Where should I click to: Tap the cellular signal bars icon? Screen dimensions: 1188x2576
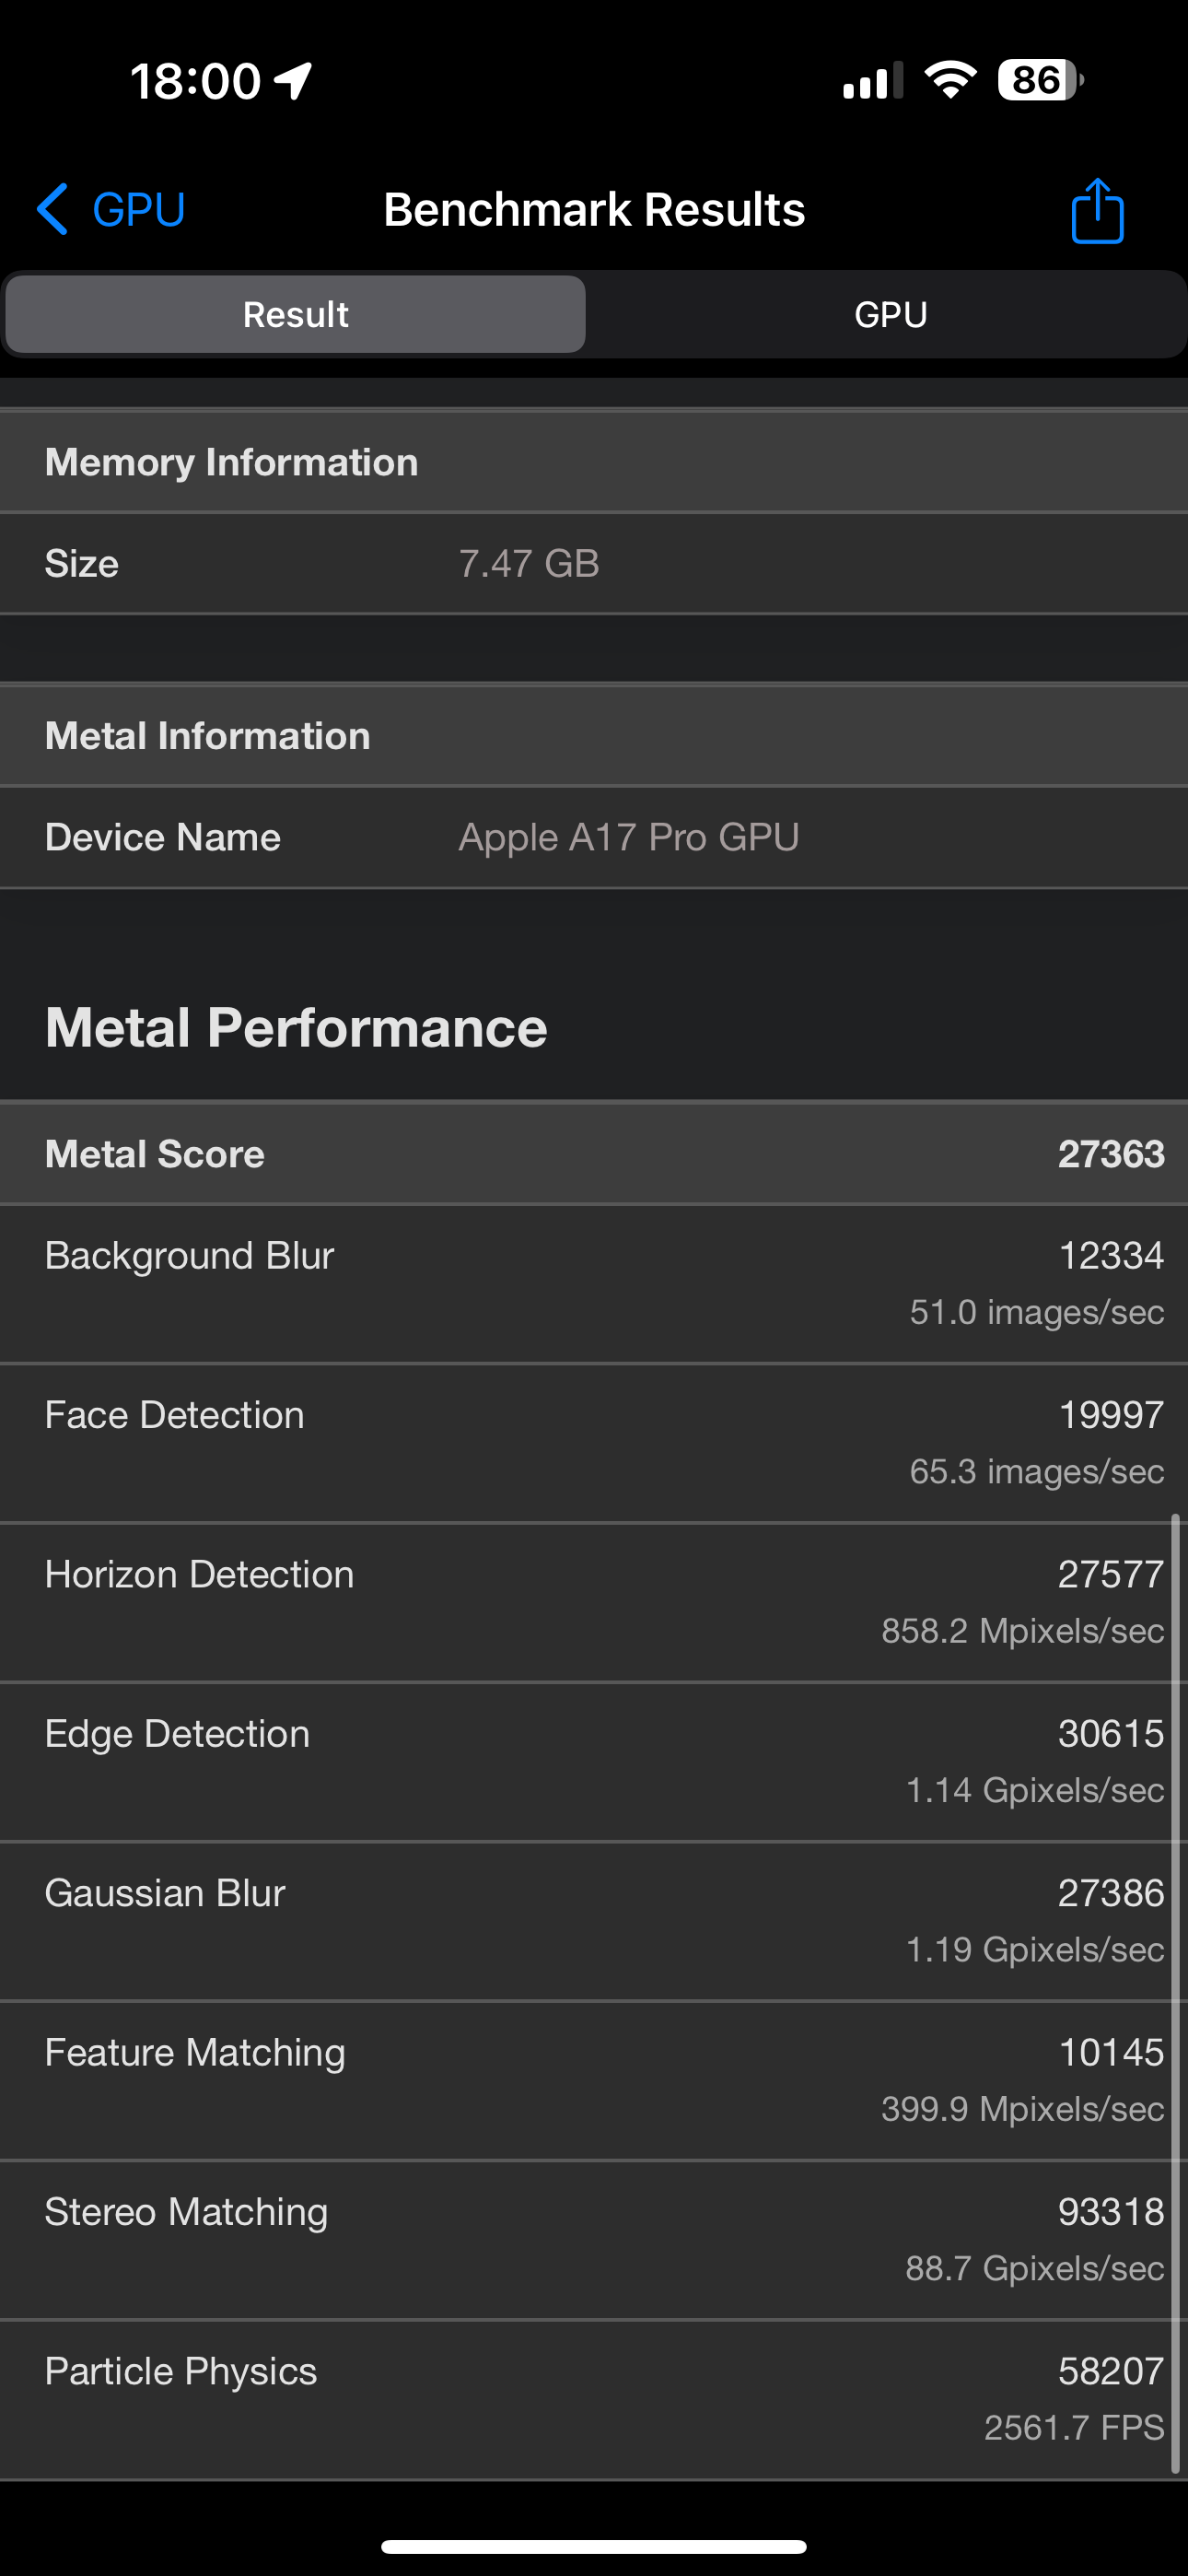[x=872, y=81]
